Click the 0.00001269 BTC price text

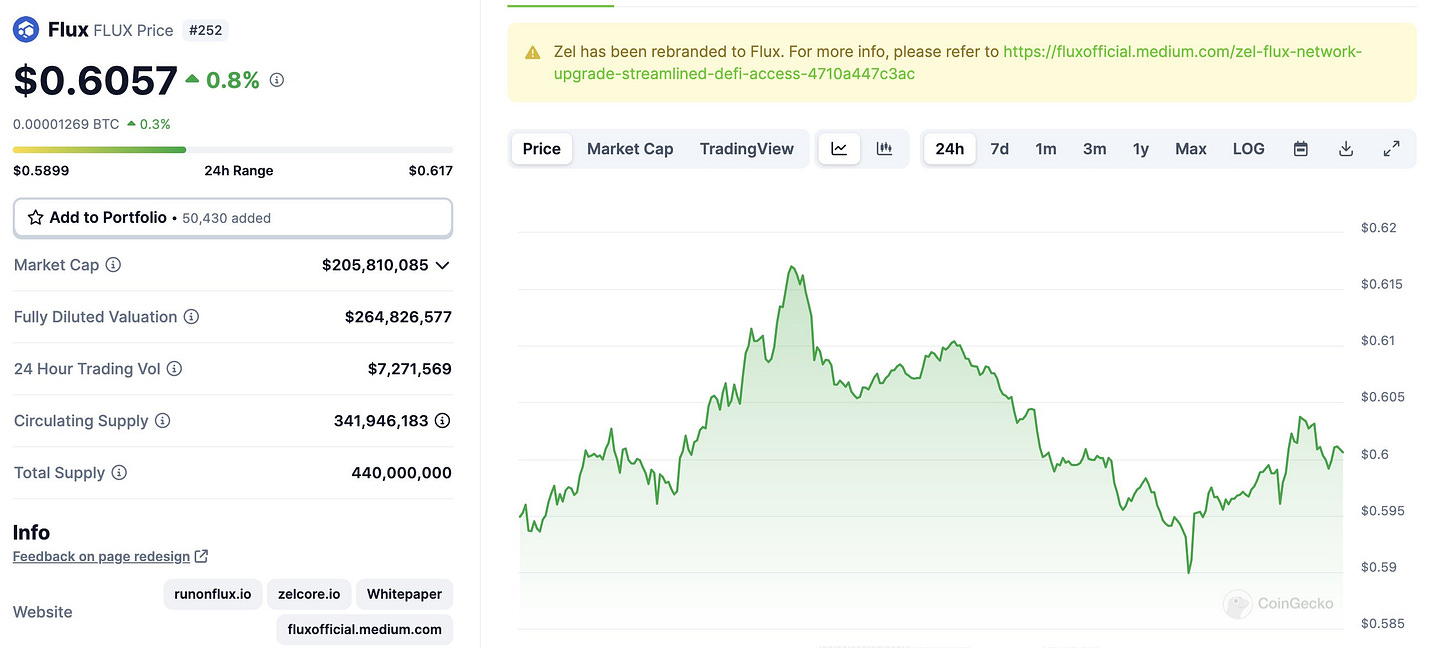(66, 124)
